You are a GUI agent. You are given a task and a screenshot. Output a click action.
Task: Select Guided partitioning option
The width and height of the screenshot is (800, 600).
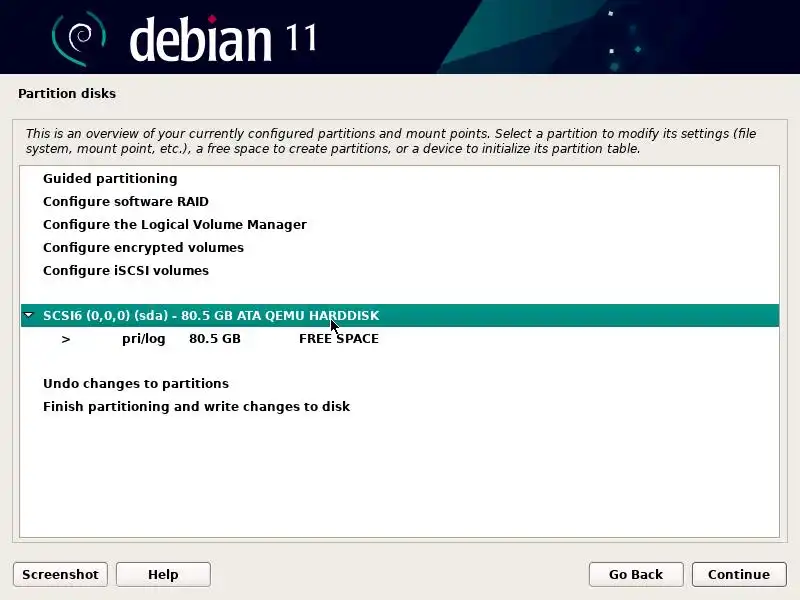[110, 179]
